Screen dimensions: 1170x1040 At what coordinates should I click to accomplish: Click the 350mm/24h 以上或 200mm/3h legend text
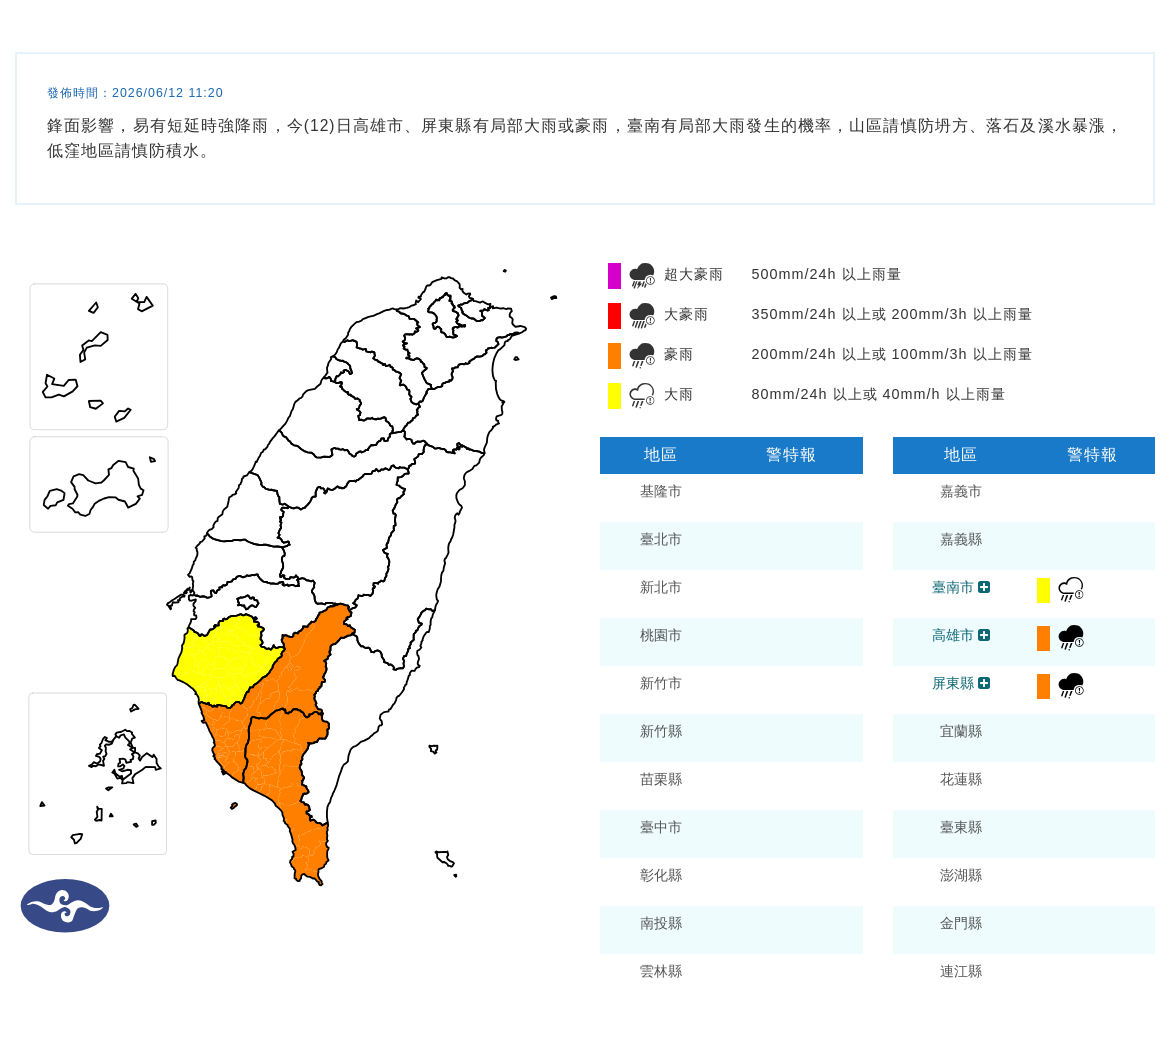pos(891,315)
